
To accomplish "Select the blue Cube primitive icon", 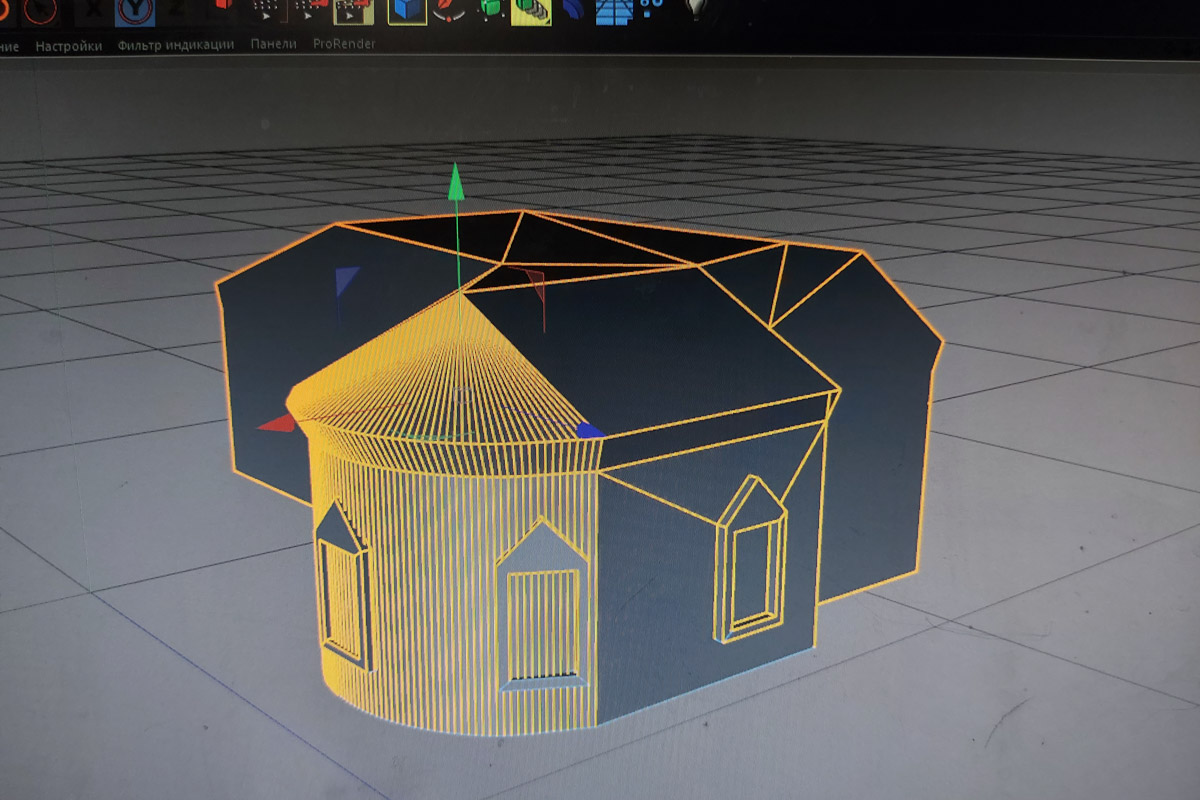I will pos(407,10).
